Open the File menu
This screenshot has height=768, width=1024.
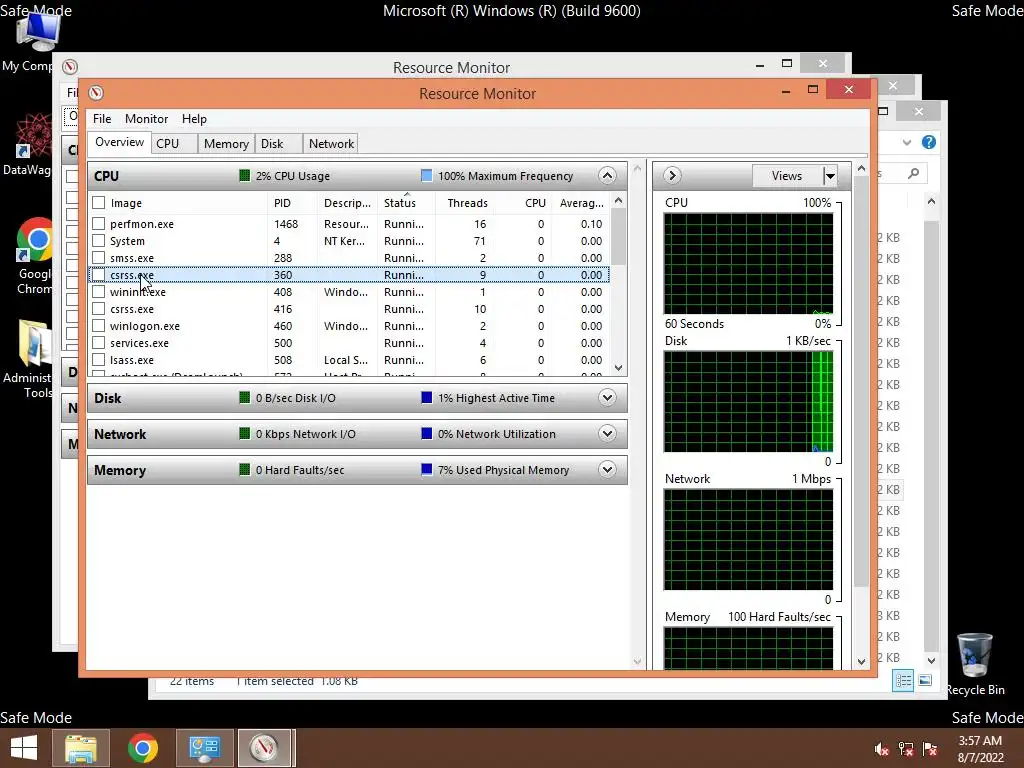coord(102,119)
